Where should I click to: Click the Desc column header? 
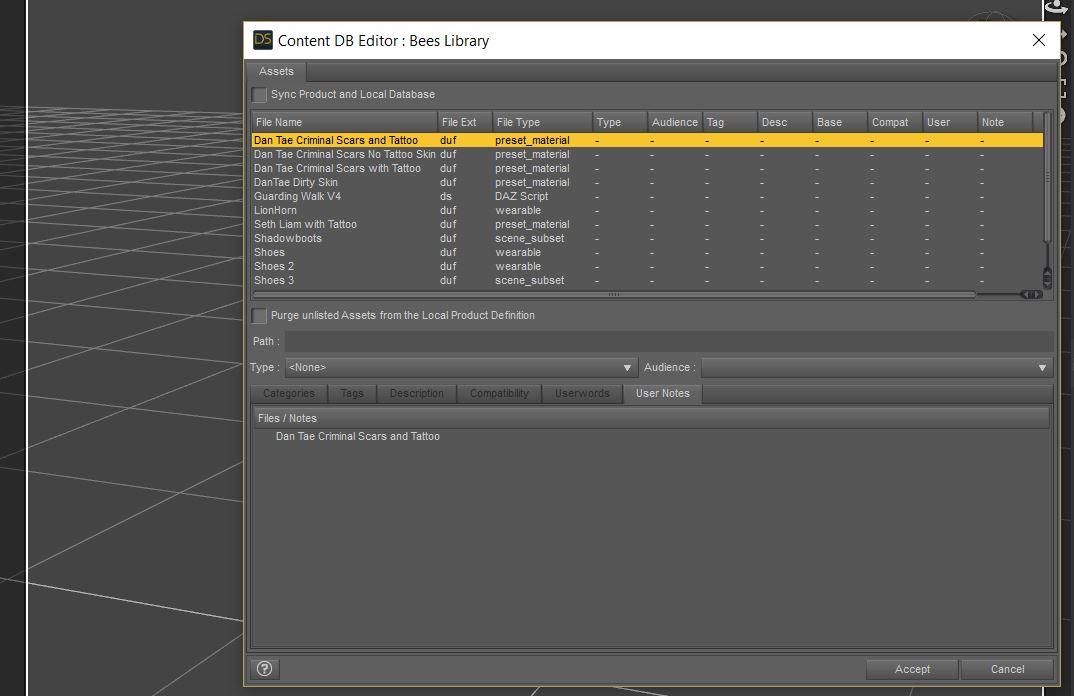[x=785, y=122]
